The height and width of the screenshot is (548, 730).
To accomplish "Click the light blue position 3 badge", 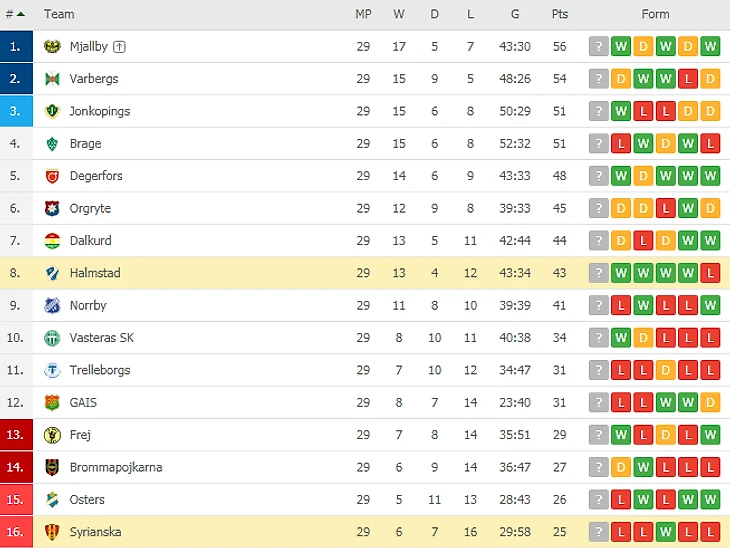I will [15, 111].
